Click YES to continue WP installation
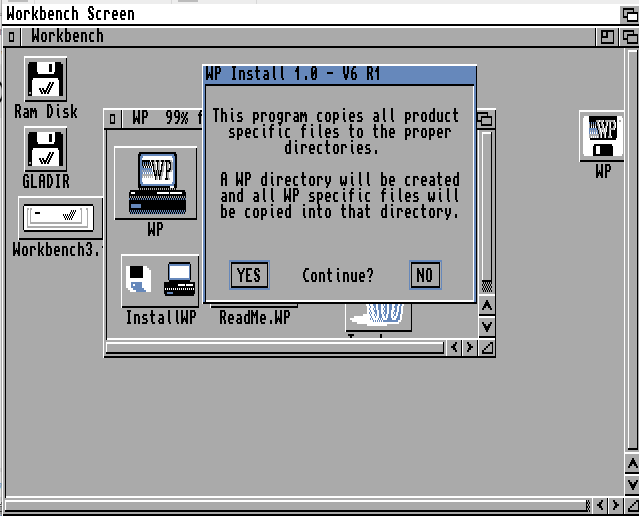 (x=249, y=275)
